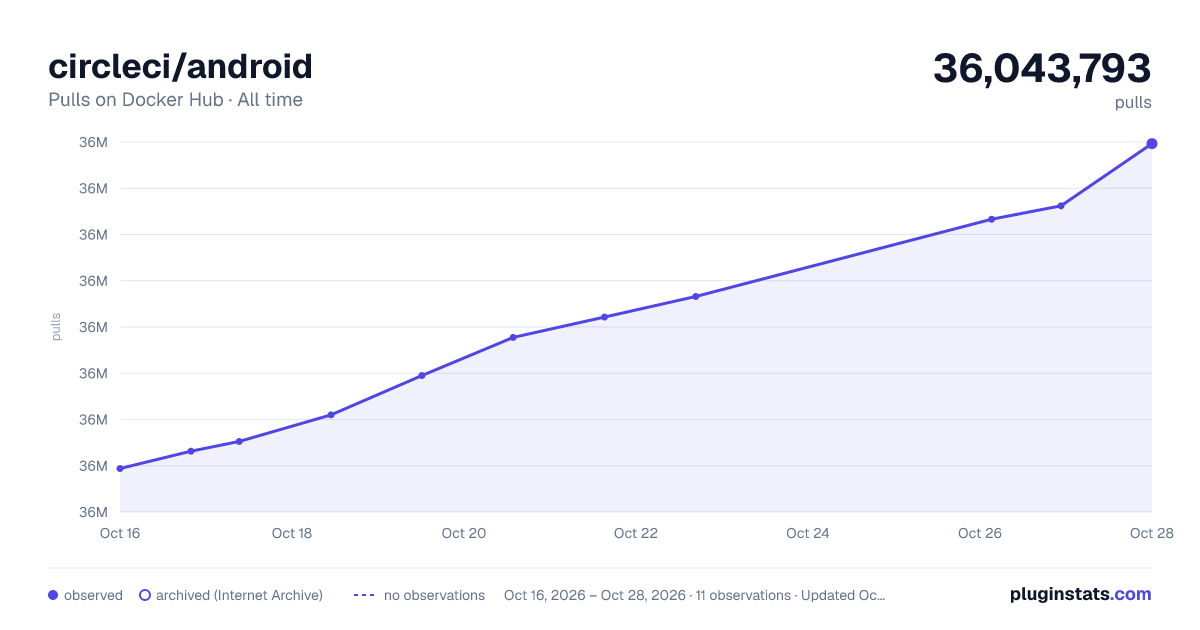
Task: Select the data point after Oct 20
Action: click(x=513, y=337)
